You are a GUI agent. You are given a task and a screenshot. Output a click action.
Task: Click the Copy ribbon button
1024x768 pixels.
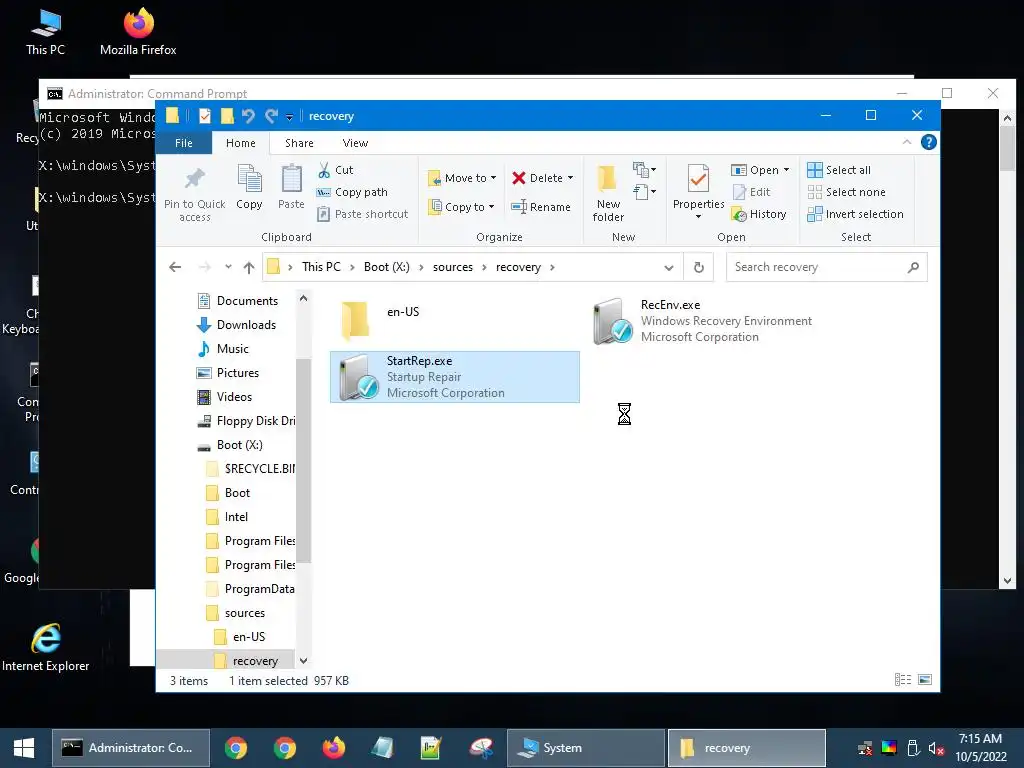coord(249,187)
